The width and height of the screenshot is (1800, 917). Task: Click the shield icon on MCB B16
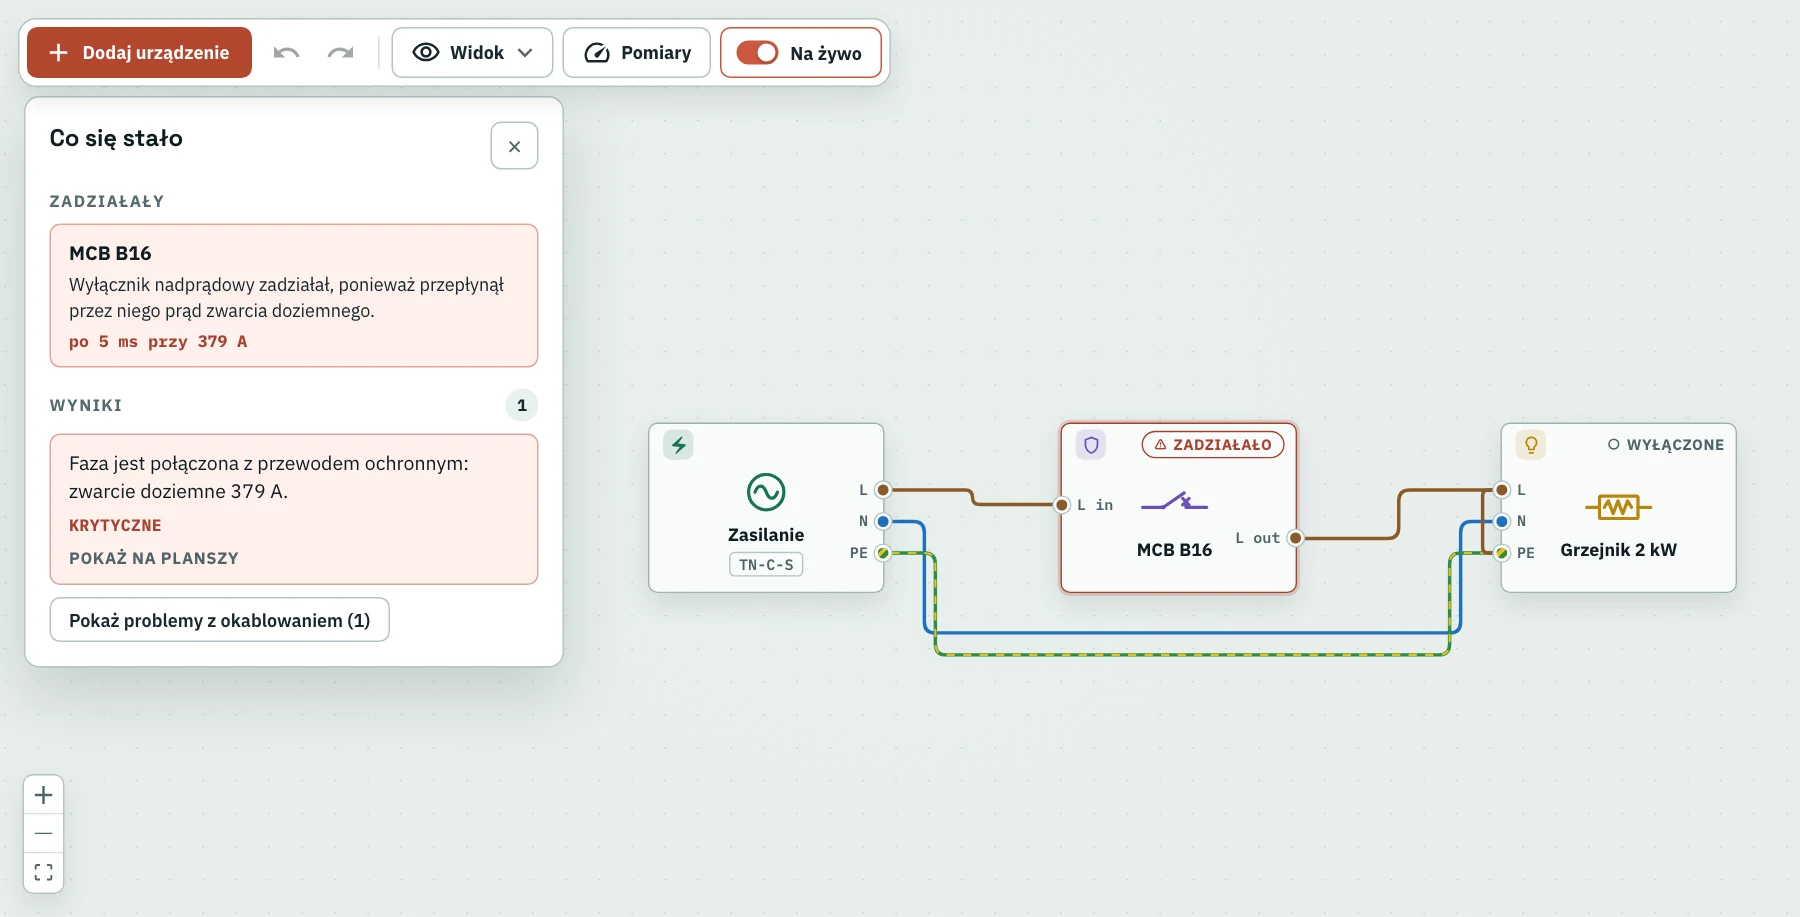point(1091,445)
